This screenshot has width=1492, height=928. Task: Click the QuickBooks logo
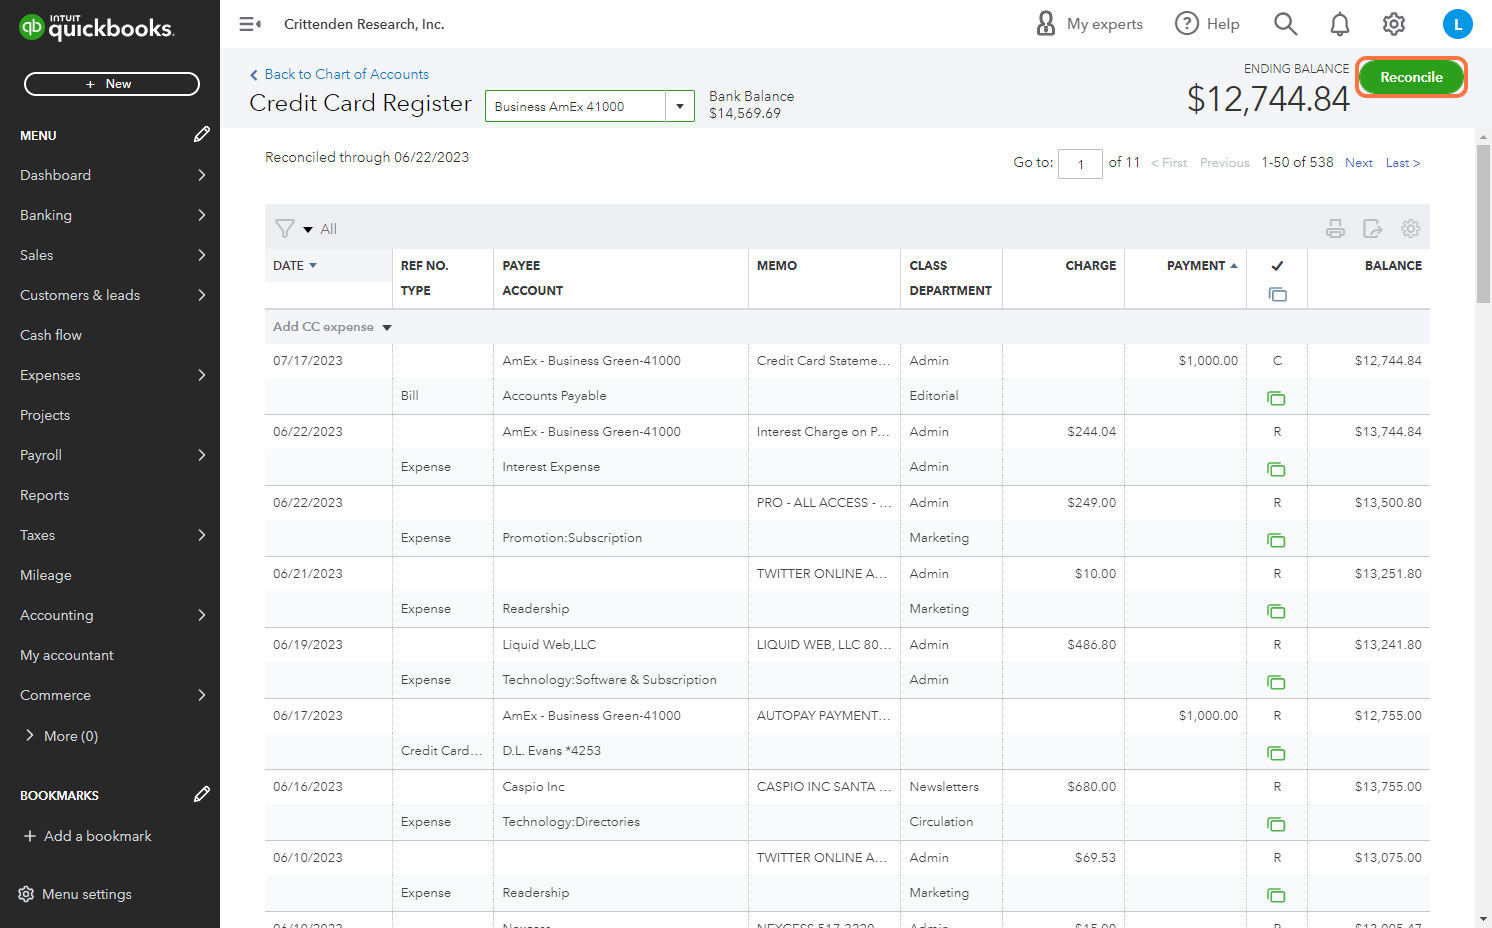(97, 27)
